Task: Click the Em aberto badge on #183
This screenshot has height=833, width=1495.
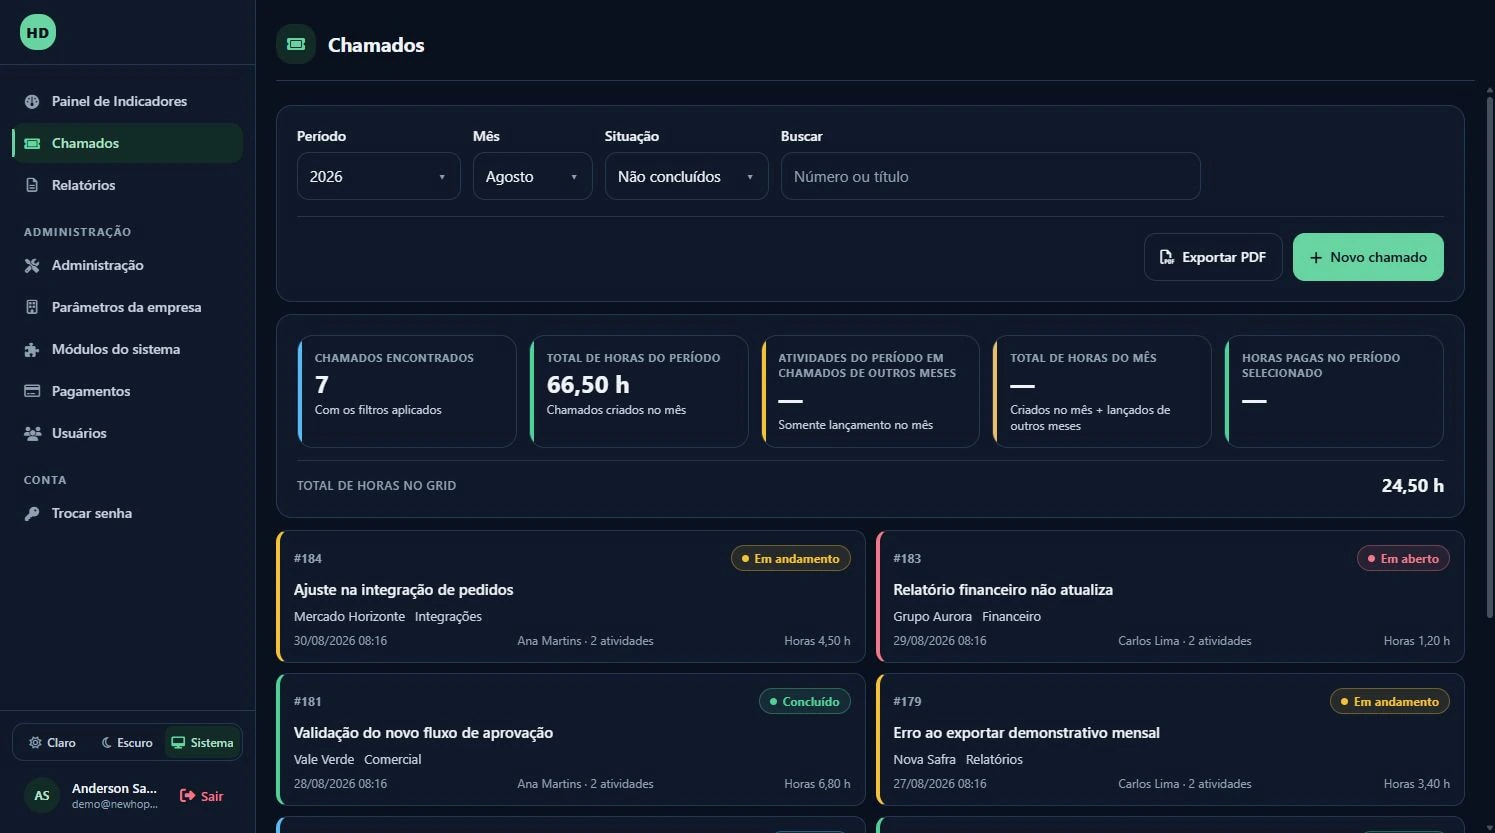Action: 1403,558
